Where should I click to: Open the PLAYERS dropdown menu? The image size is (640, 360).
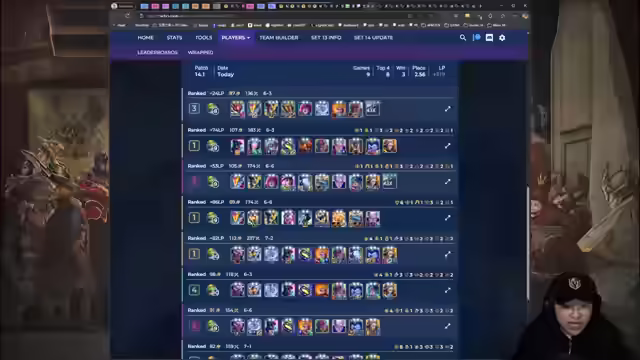tap(236, 38)
